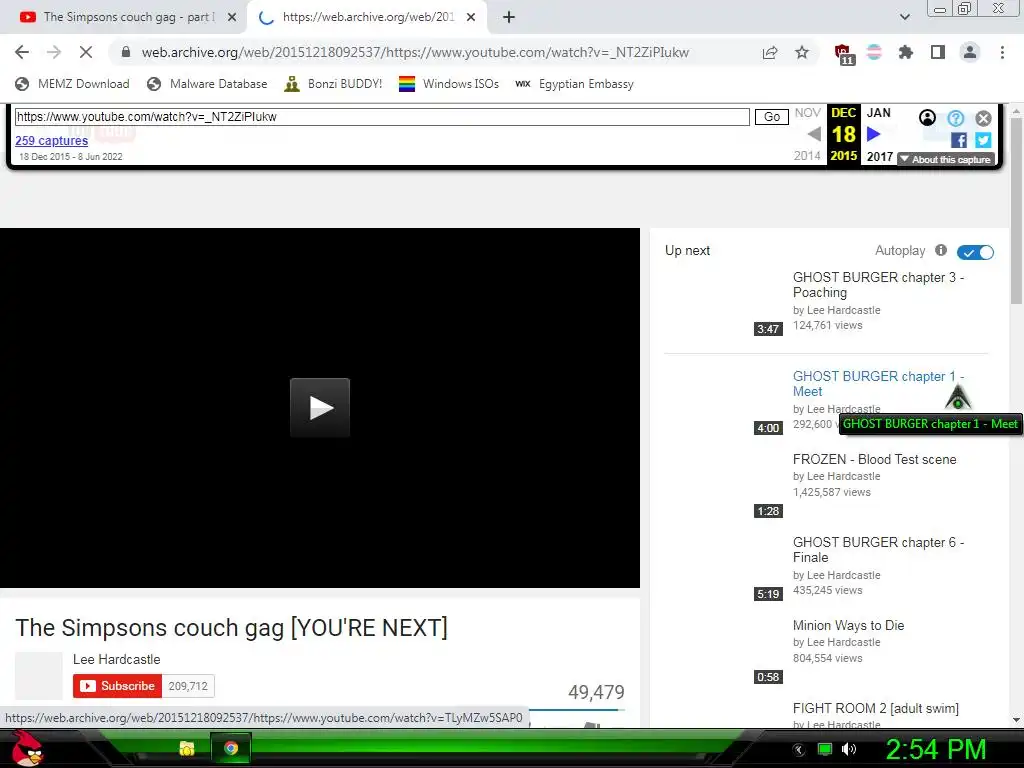Subscribe to Lee Hardcastle channel
Image resolution: width=1024 pixels, height=768 pixels.
pos(118,686)
